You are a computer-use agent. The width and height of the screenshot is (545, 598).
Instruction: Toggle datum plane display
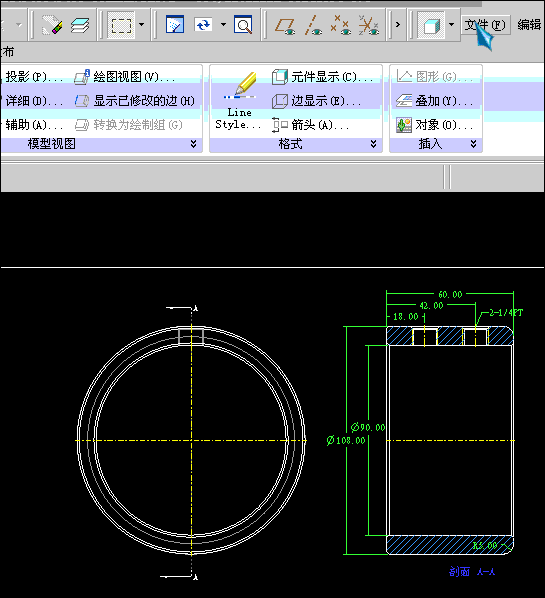[285, 26]
